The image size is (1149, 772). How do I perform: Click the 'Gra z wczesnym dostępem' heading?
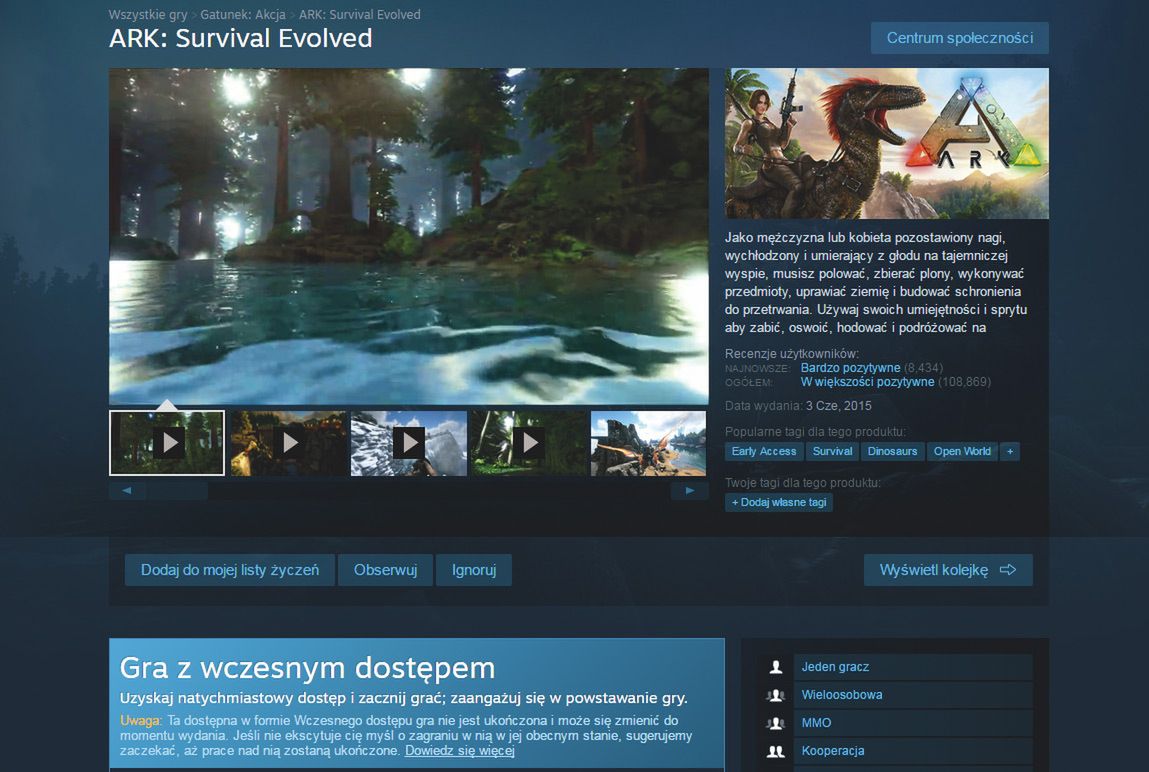pyautogui.click(x=307, y=668)
